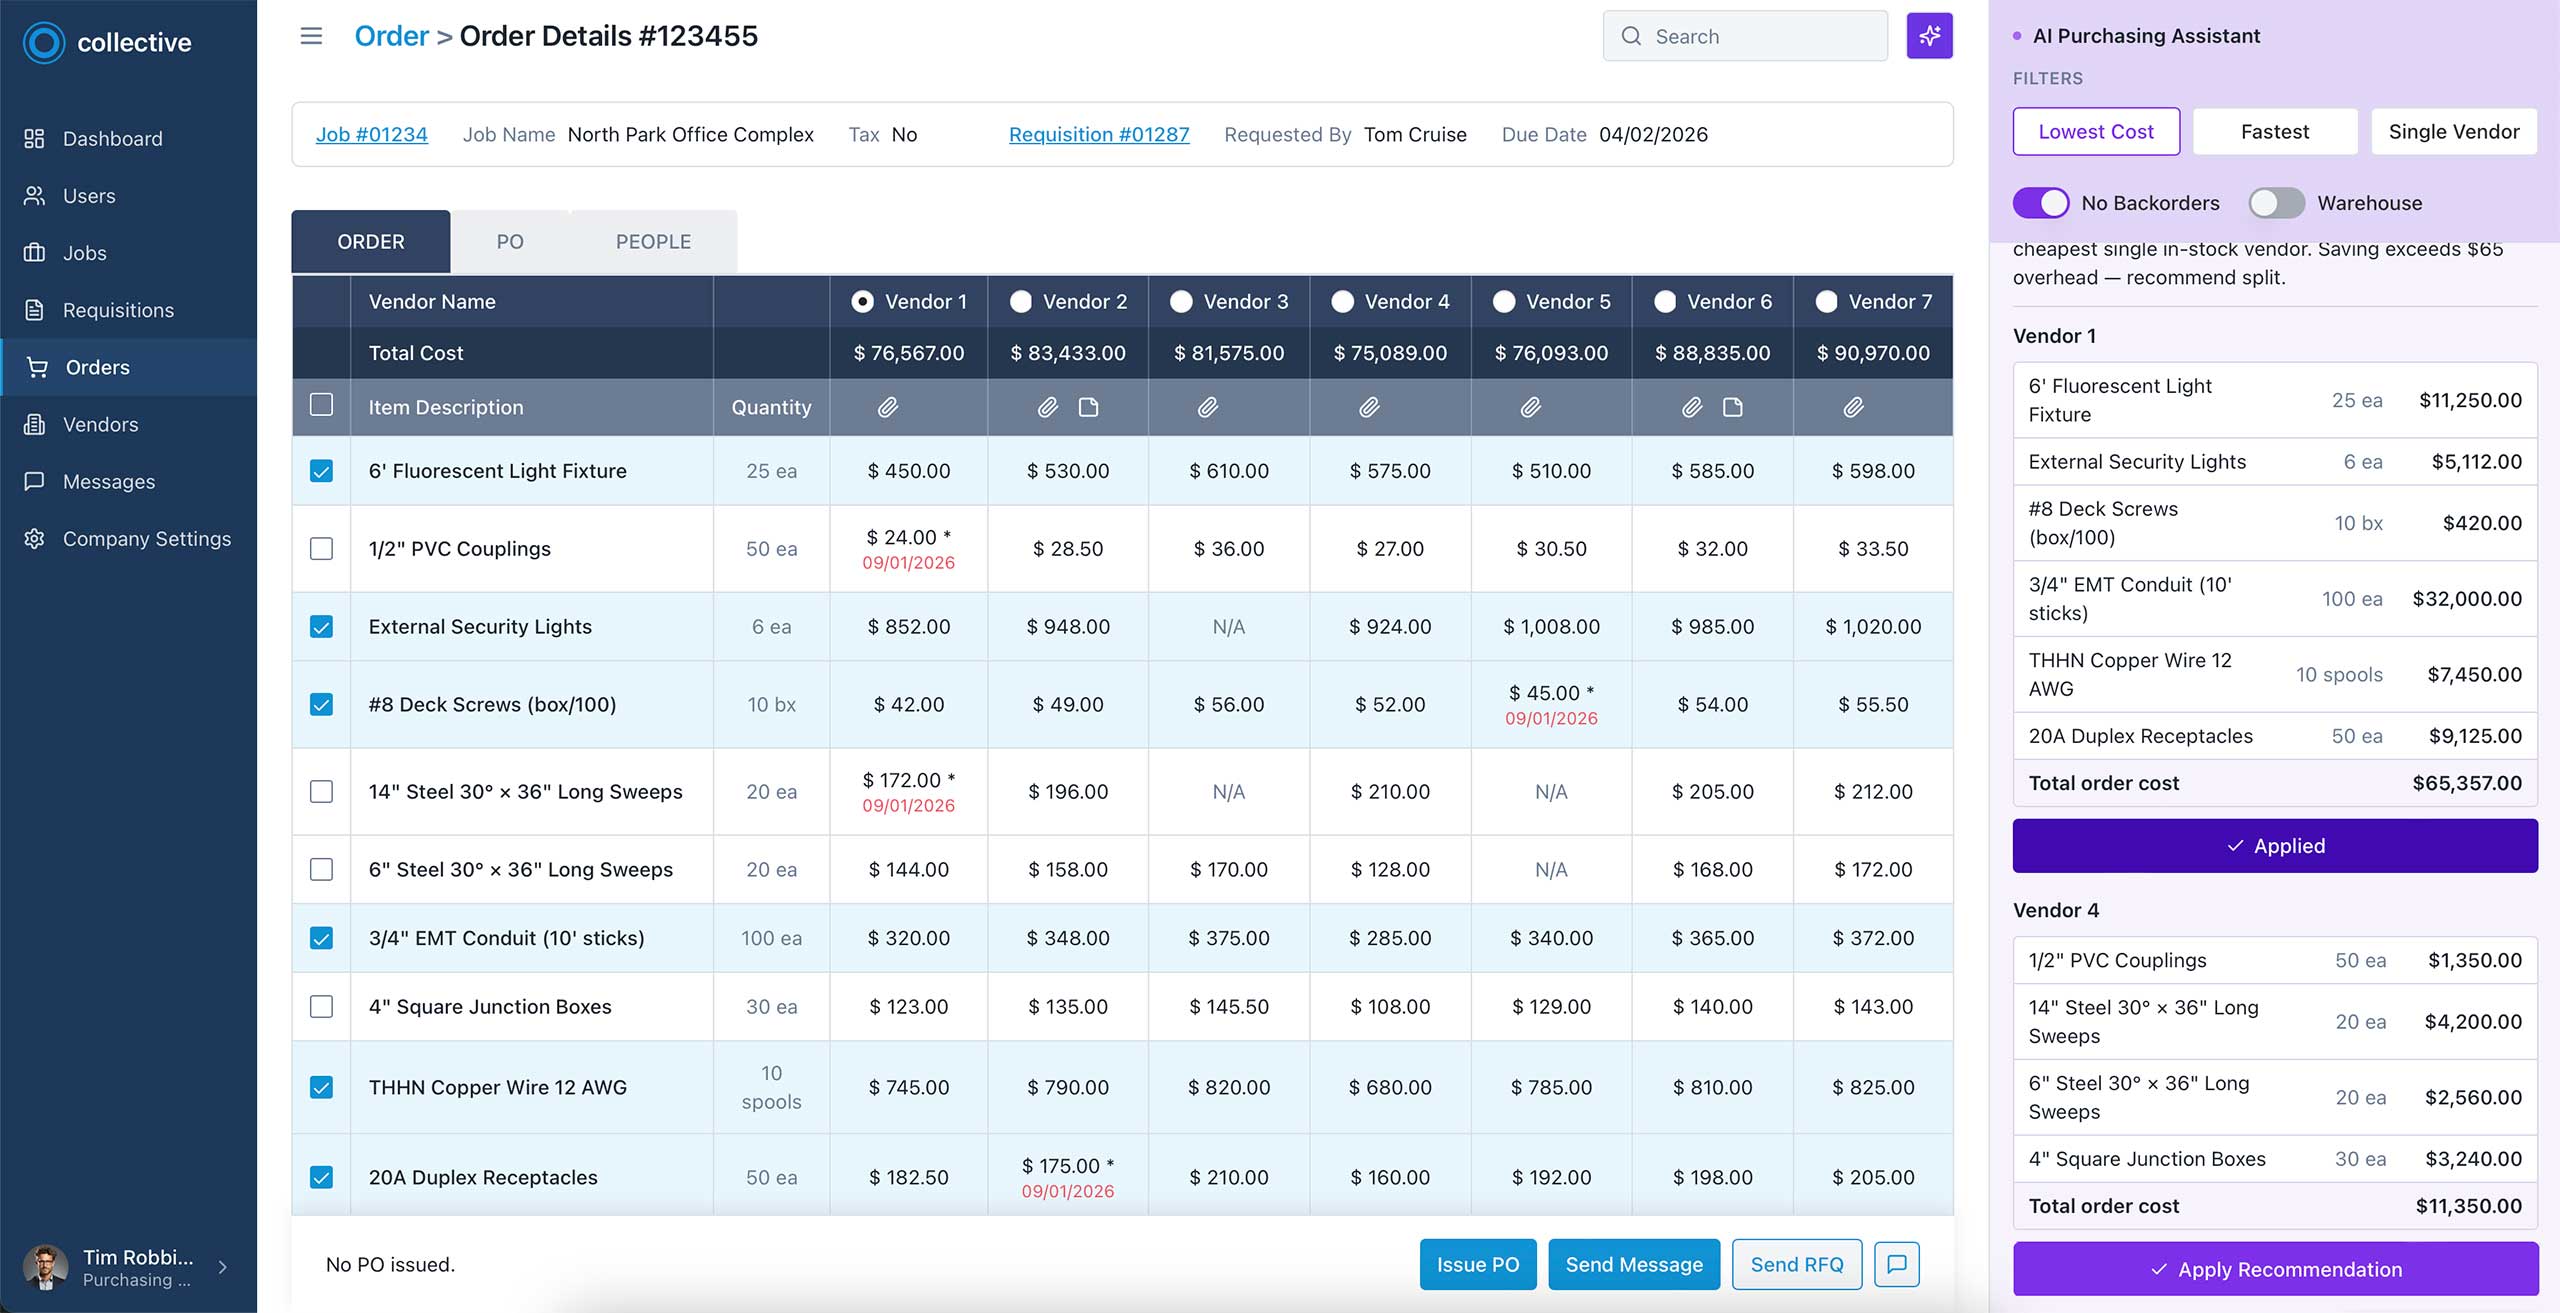Screen dimensions: 2560x1313
Task: Open the chat comment icon button
Action: (1896, 1264)
